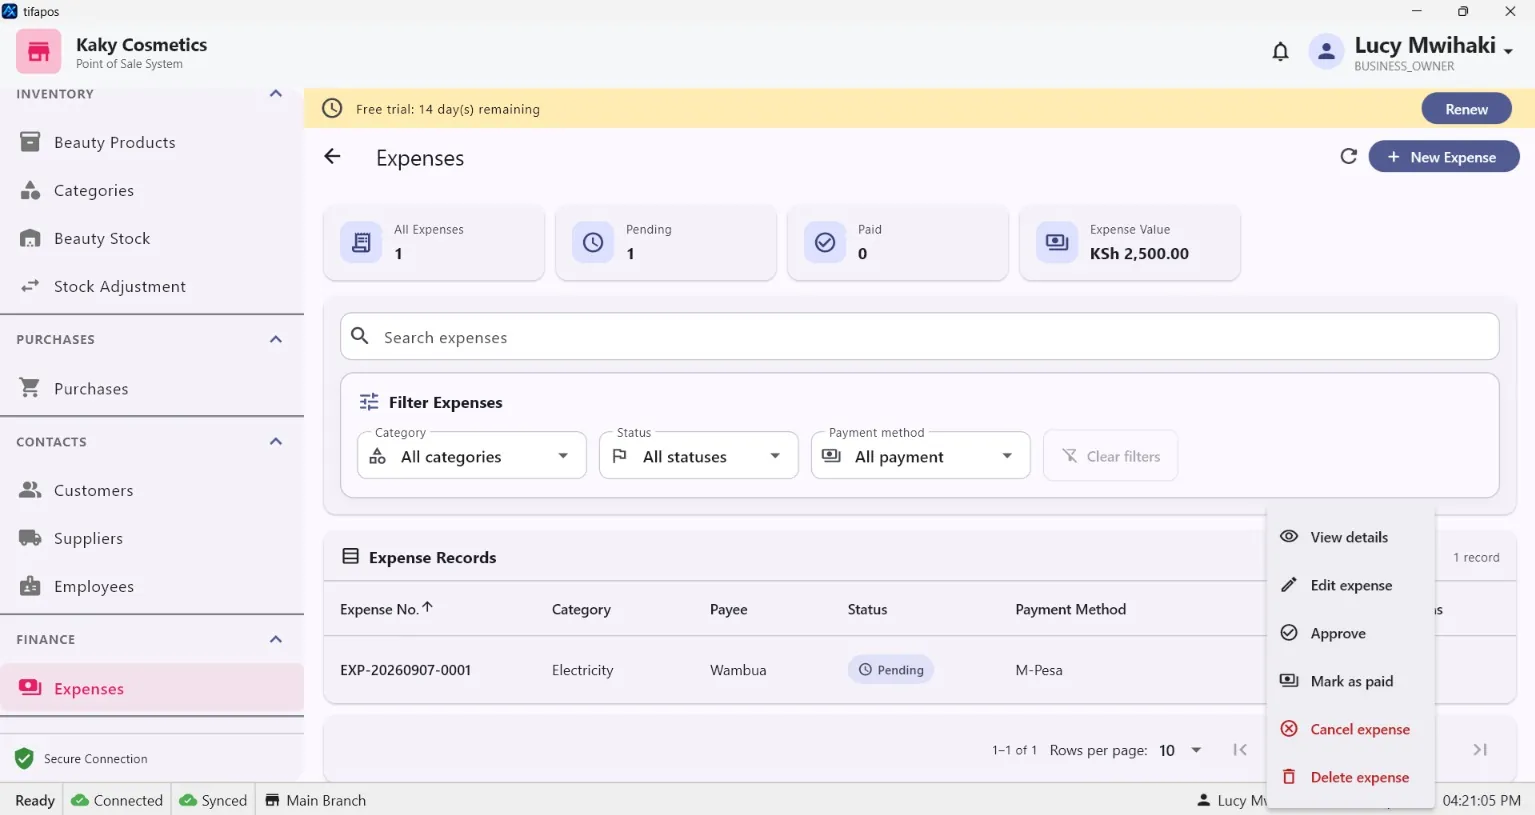Image resolution: width=1535 pixels, height=815 pixels.
Task: Sort by Expense No. column header
Action: 386,609
